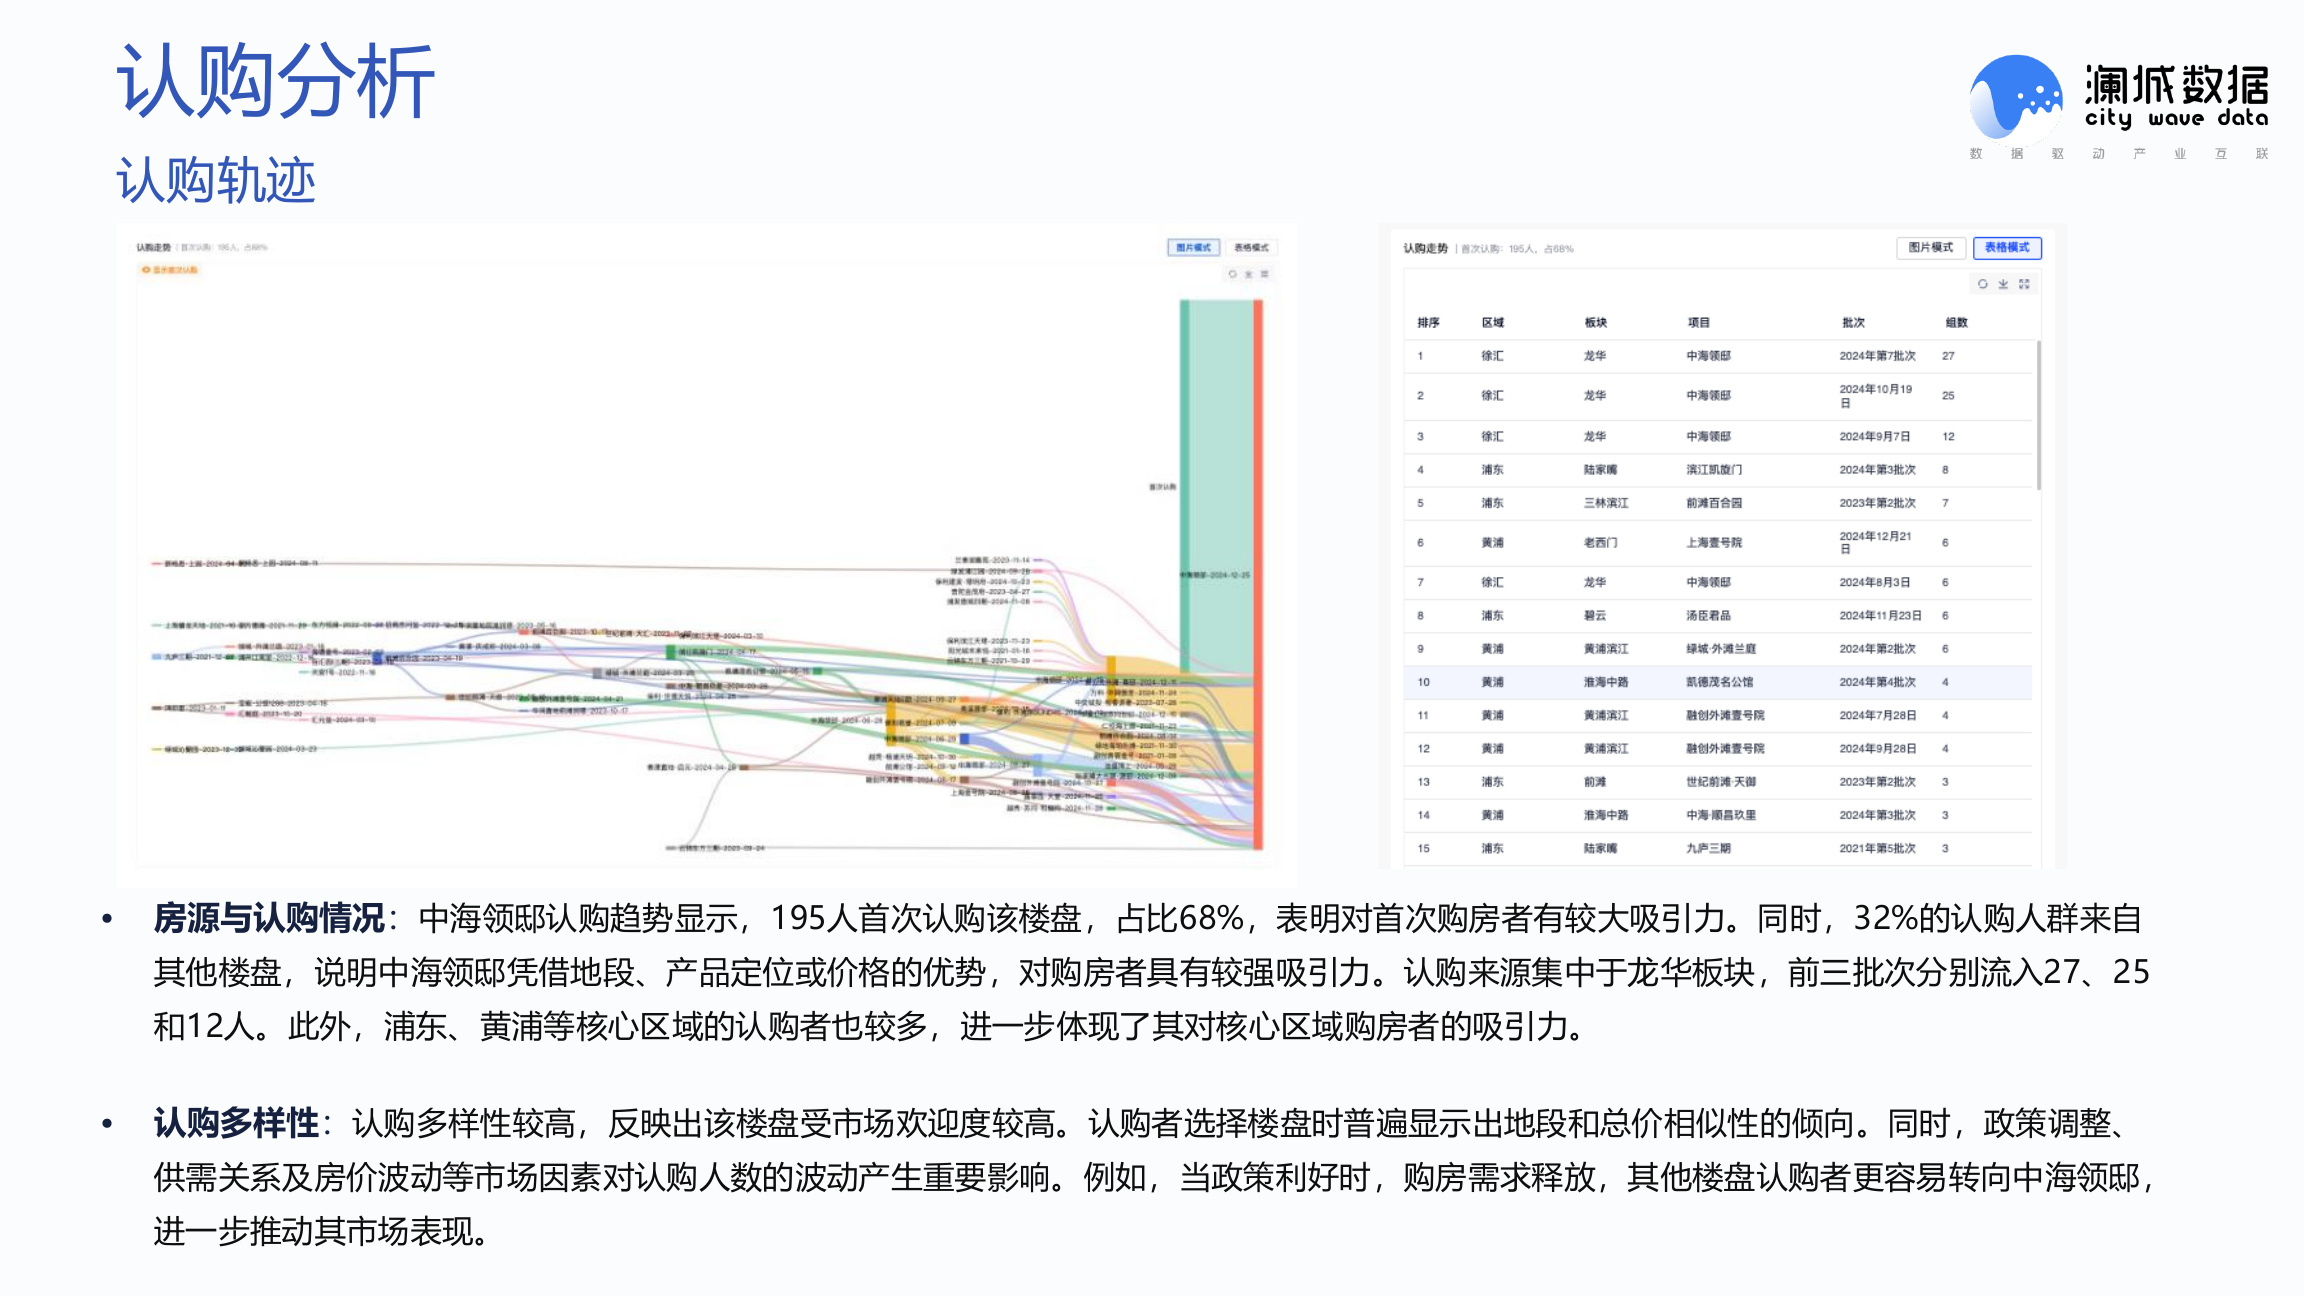The width and height of the screenshot is (2304, 1296).
Task: Select 图片模式 tab in the Sankey chart panel
Action: (x=1193, y=247)
